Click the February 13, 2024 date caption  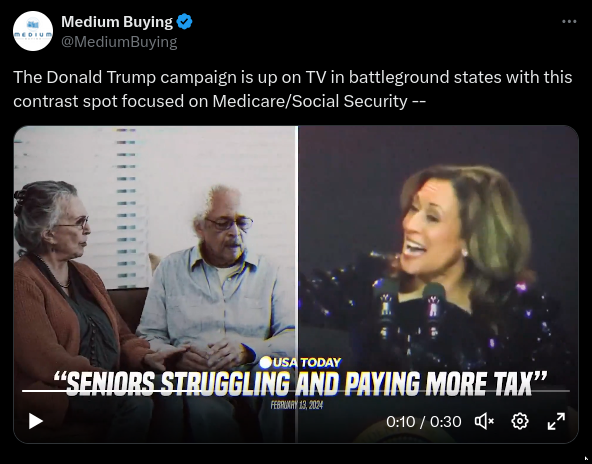(297, 405)
